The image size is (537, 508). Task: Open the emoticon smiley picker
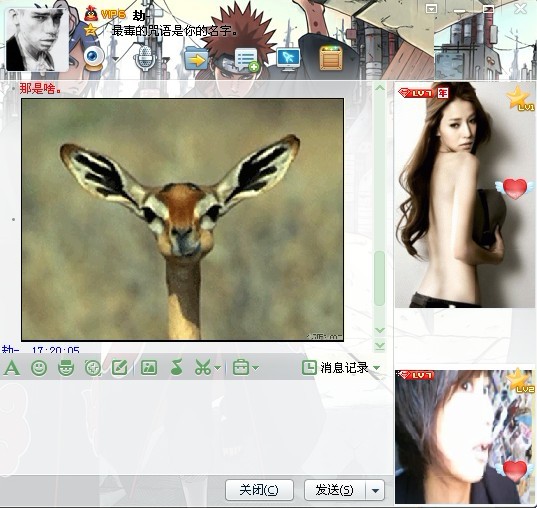coord(39,368)
